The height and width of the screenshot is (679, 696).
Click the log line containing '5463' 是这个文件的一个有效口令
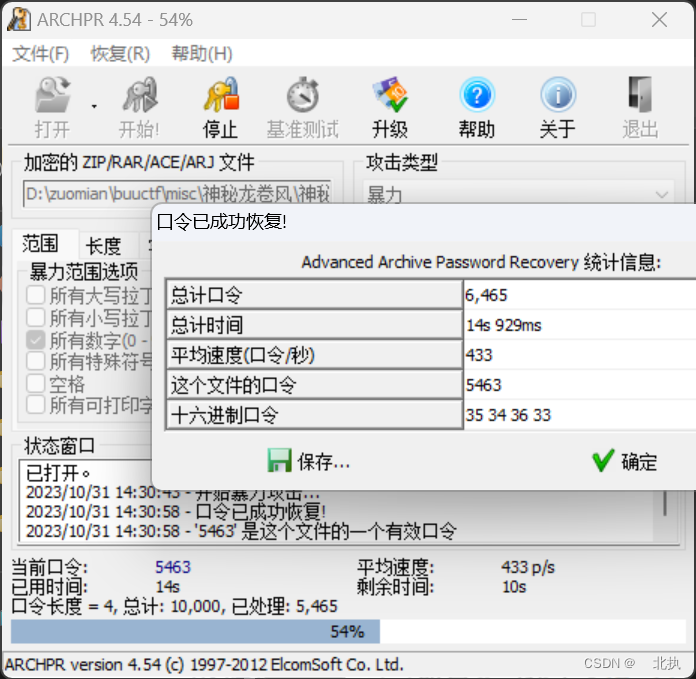coord(241,531)
